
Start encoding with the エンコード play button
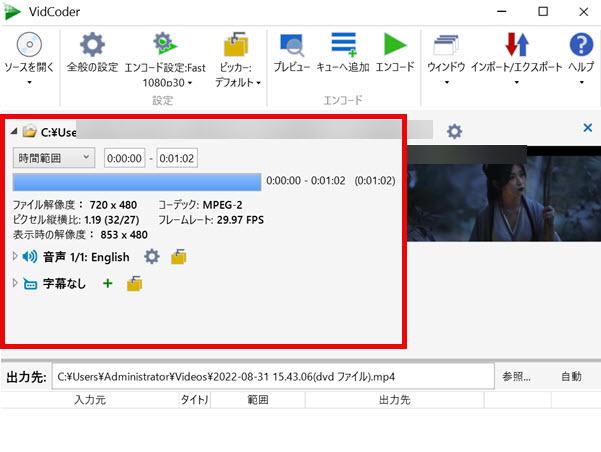point(395,46)
